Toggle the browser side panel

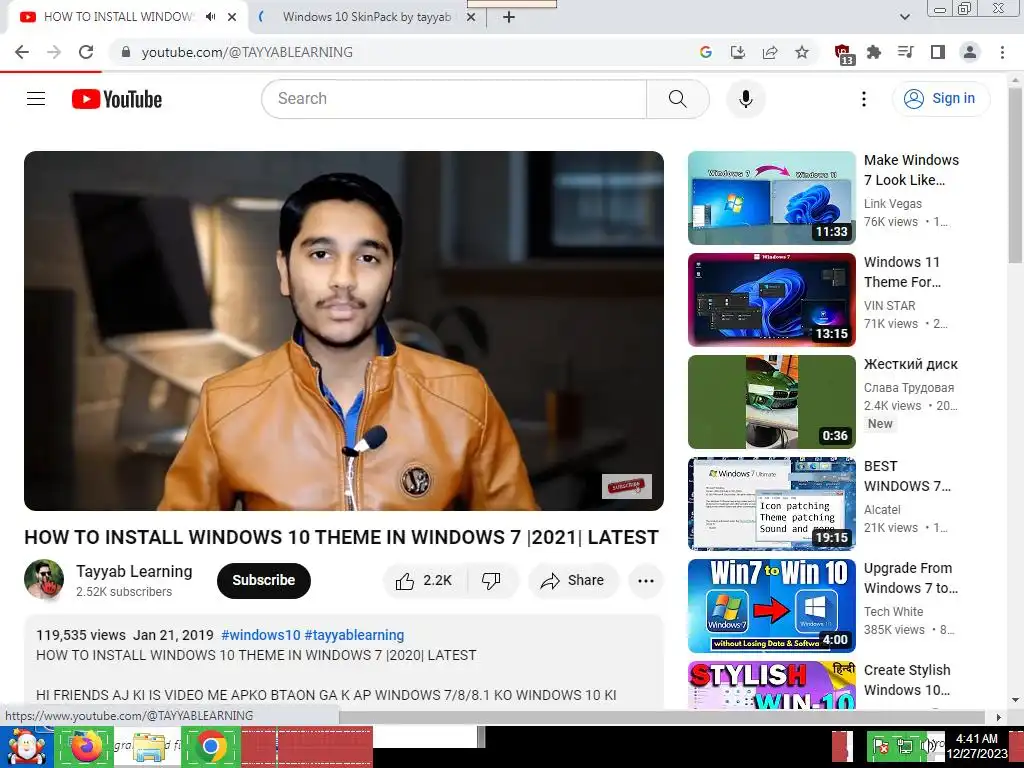938,52
